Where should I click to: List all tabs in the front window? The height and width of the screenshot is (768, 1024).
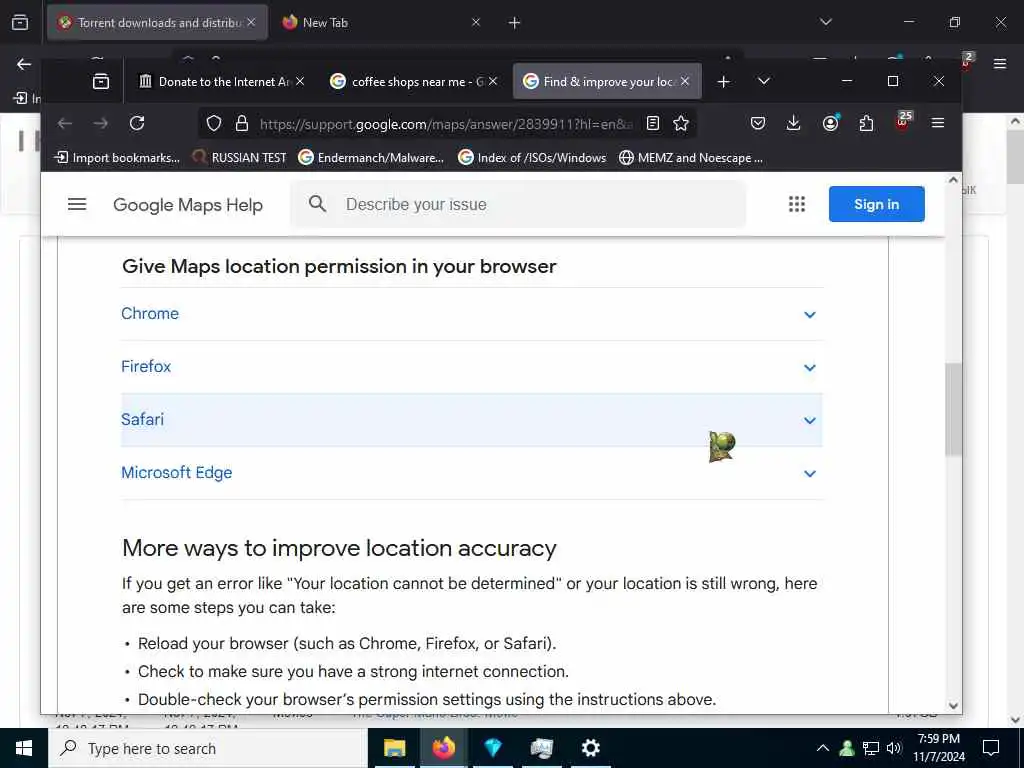763,82
